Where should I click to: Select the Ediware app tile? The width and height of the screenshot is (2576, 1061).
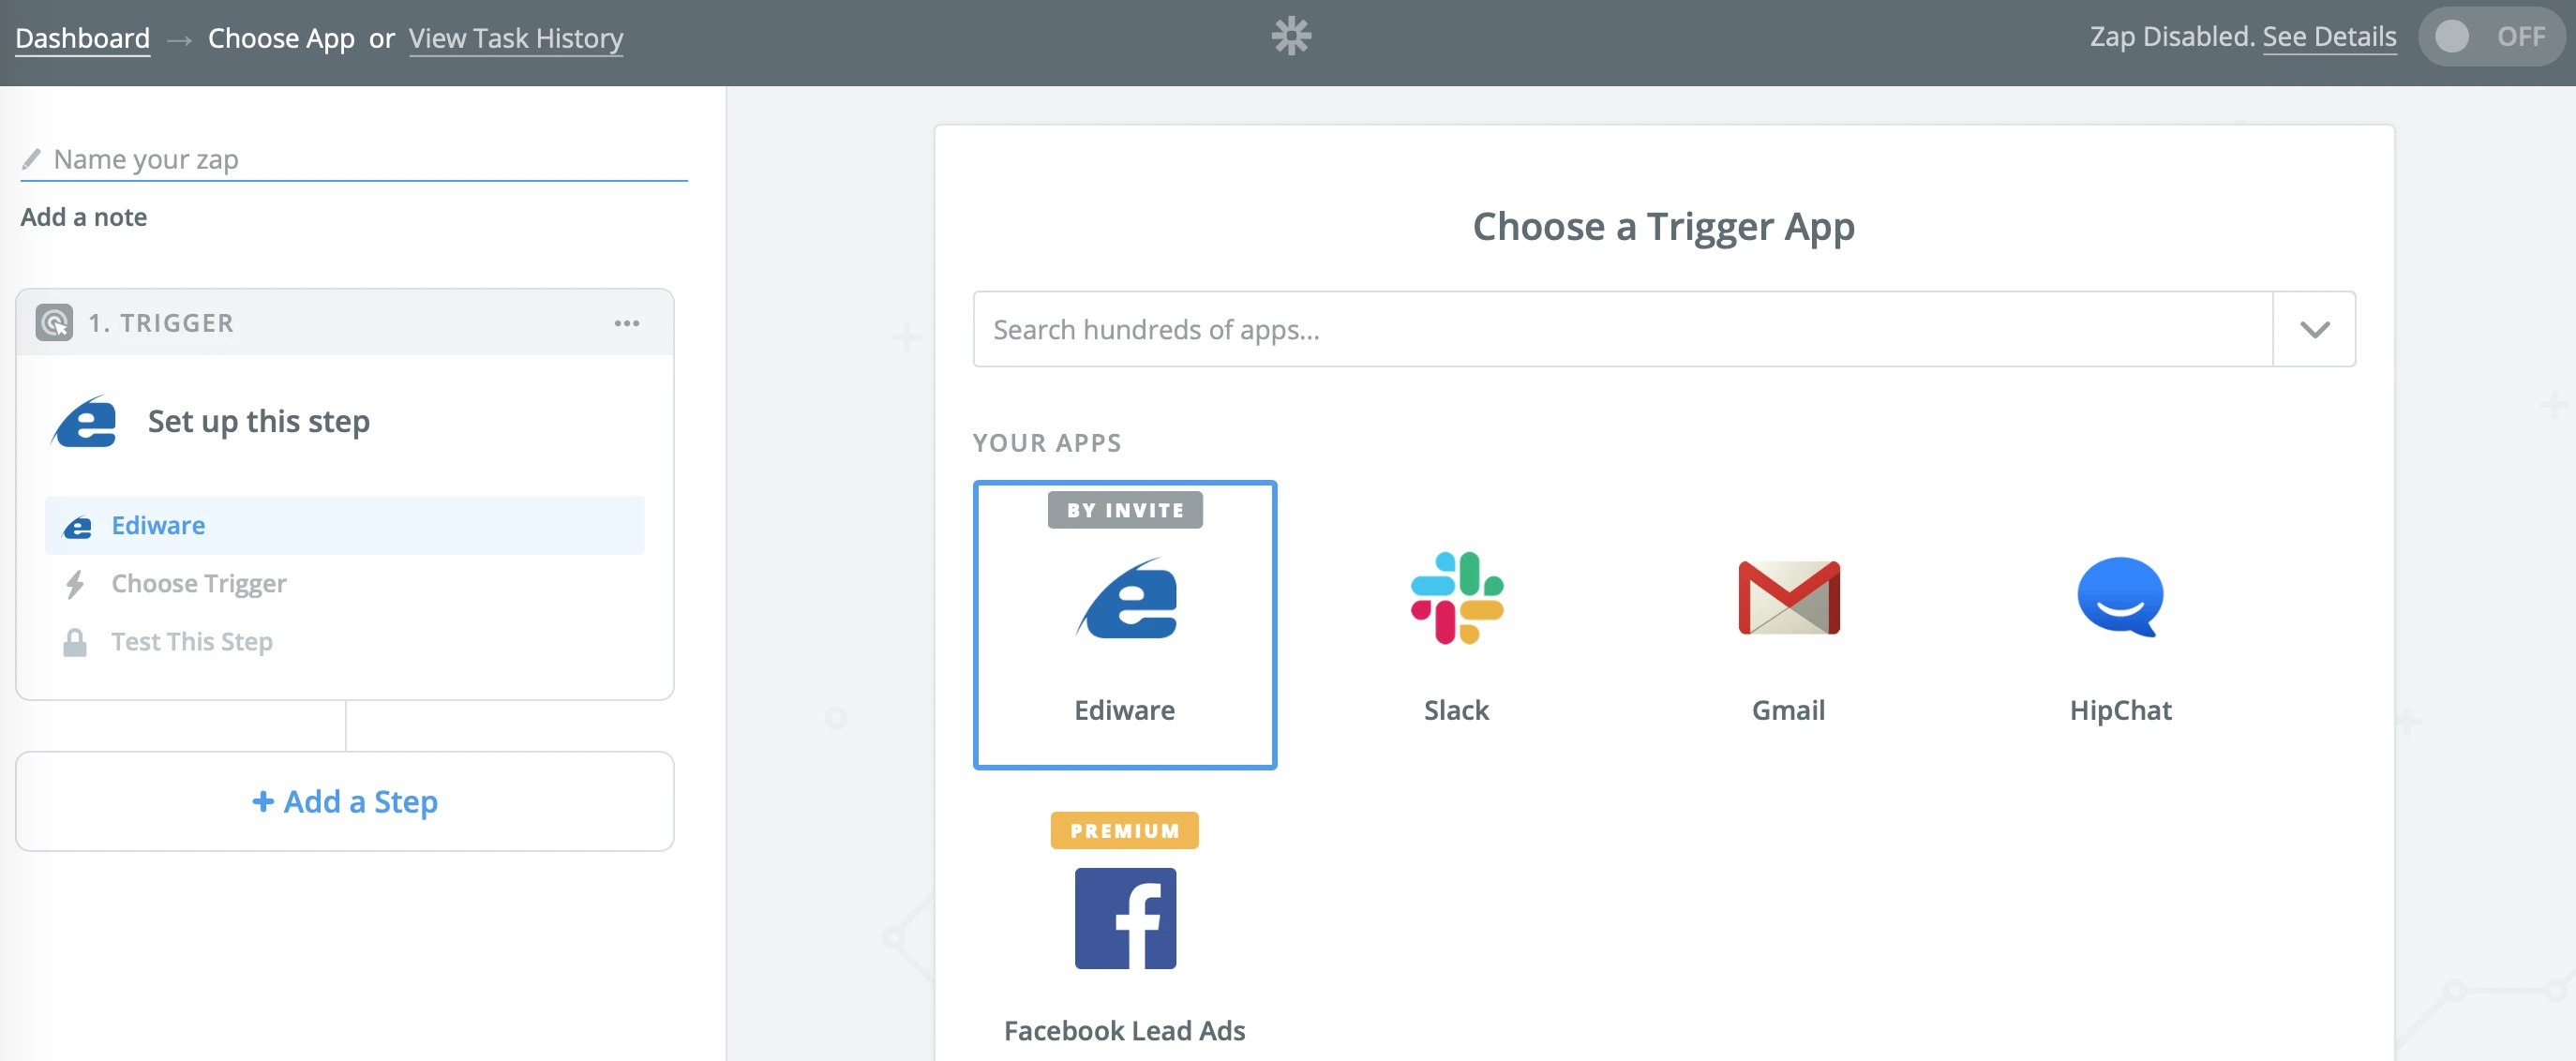1124,625
